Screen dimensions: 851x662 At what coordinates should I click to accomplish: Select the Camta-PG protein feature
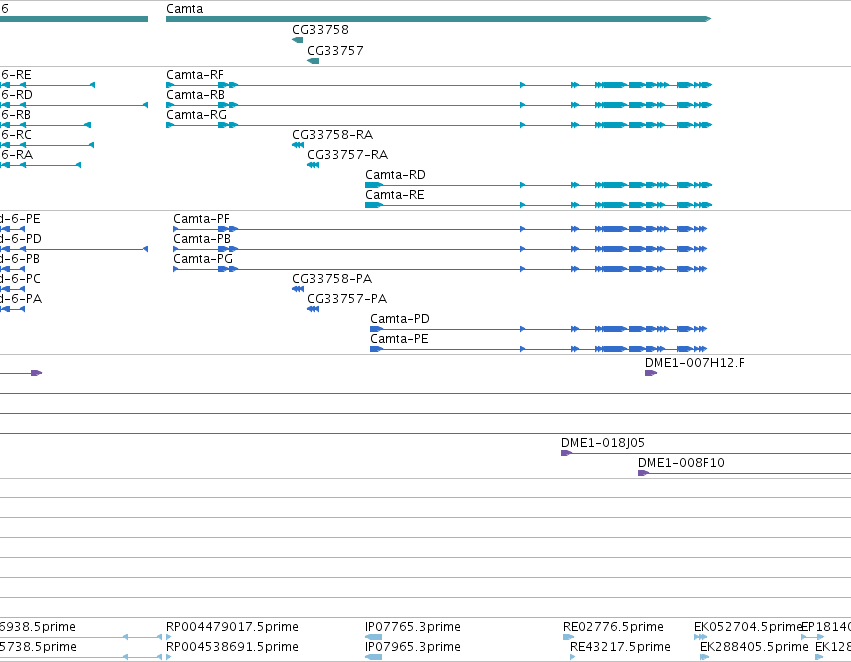pos(440,269)
